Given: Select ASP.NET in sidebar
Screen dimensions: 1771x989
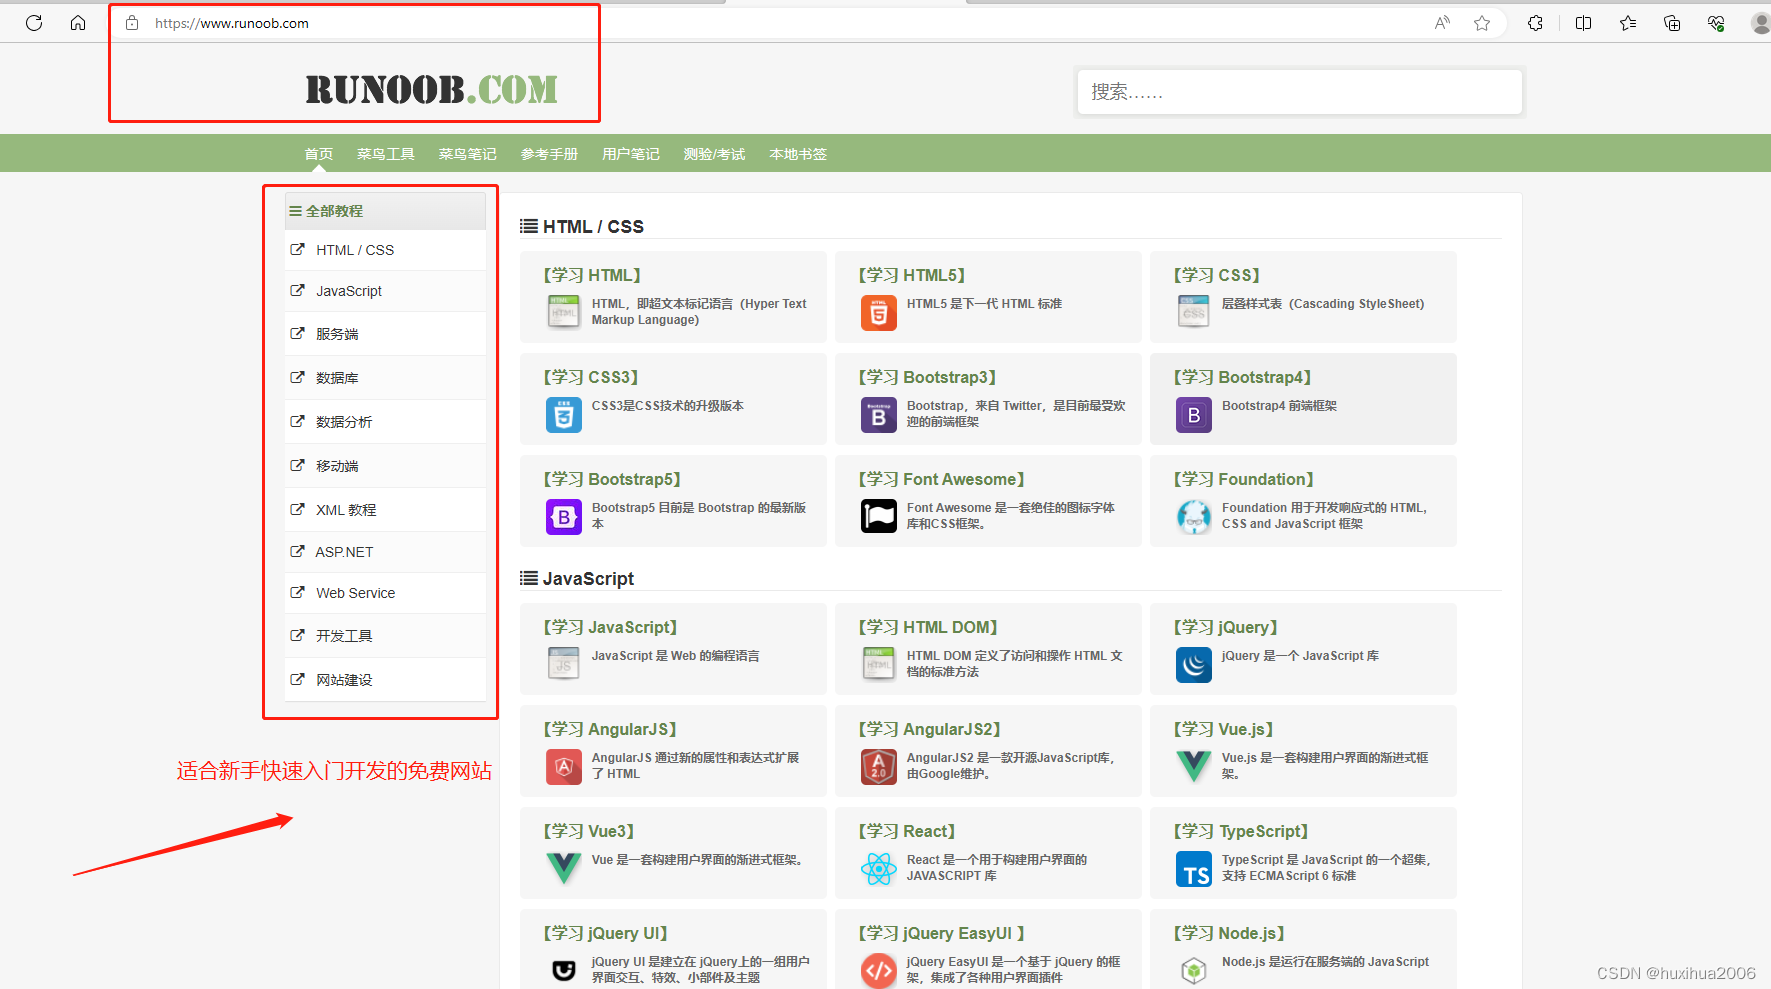Looking at the screenshot, I should pyautogui.click(x=385, y=552).
